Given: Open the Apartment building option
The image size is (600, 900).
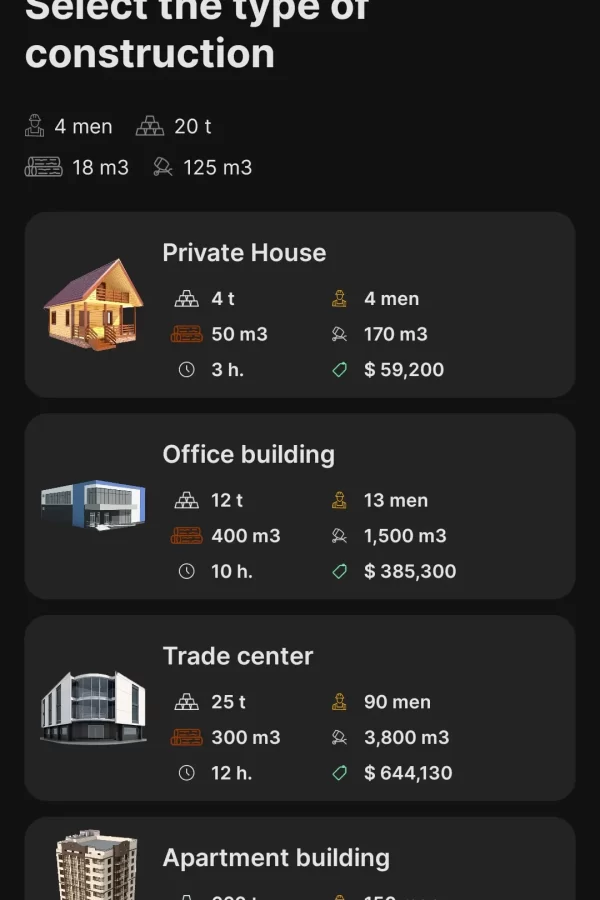Looking at the screenshot, I should (276, 858).
